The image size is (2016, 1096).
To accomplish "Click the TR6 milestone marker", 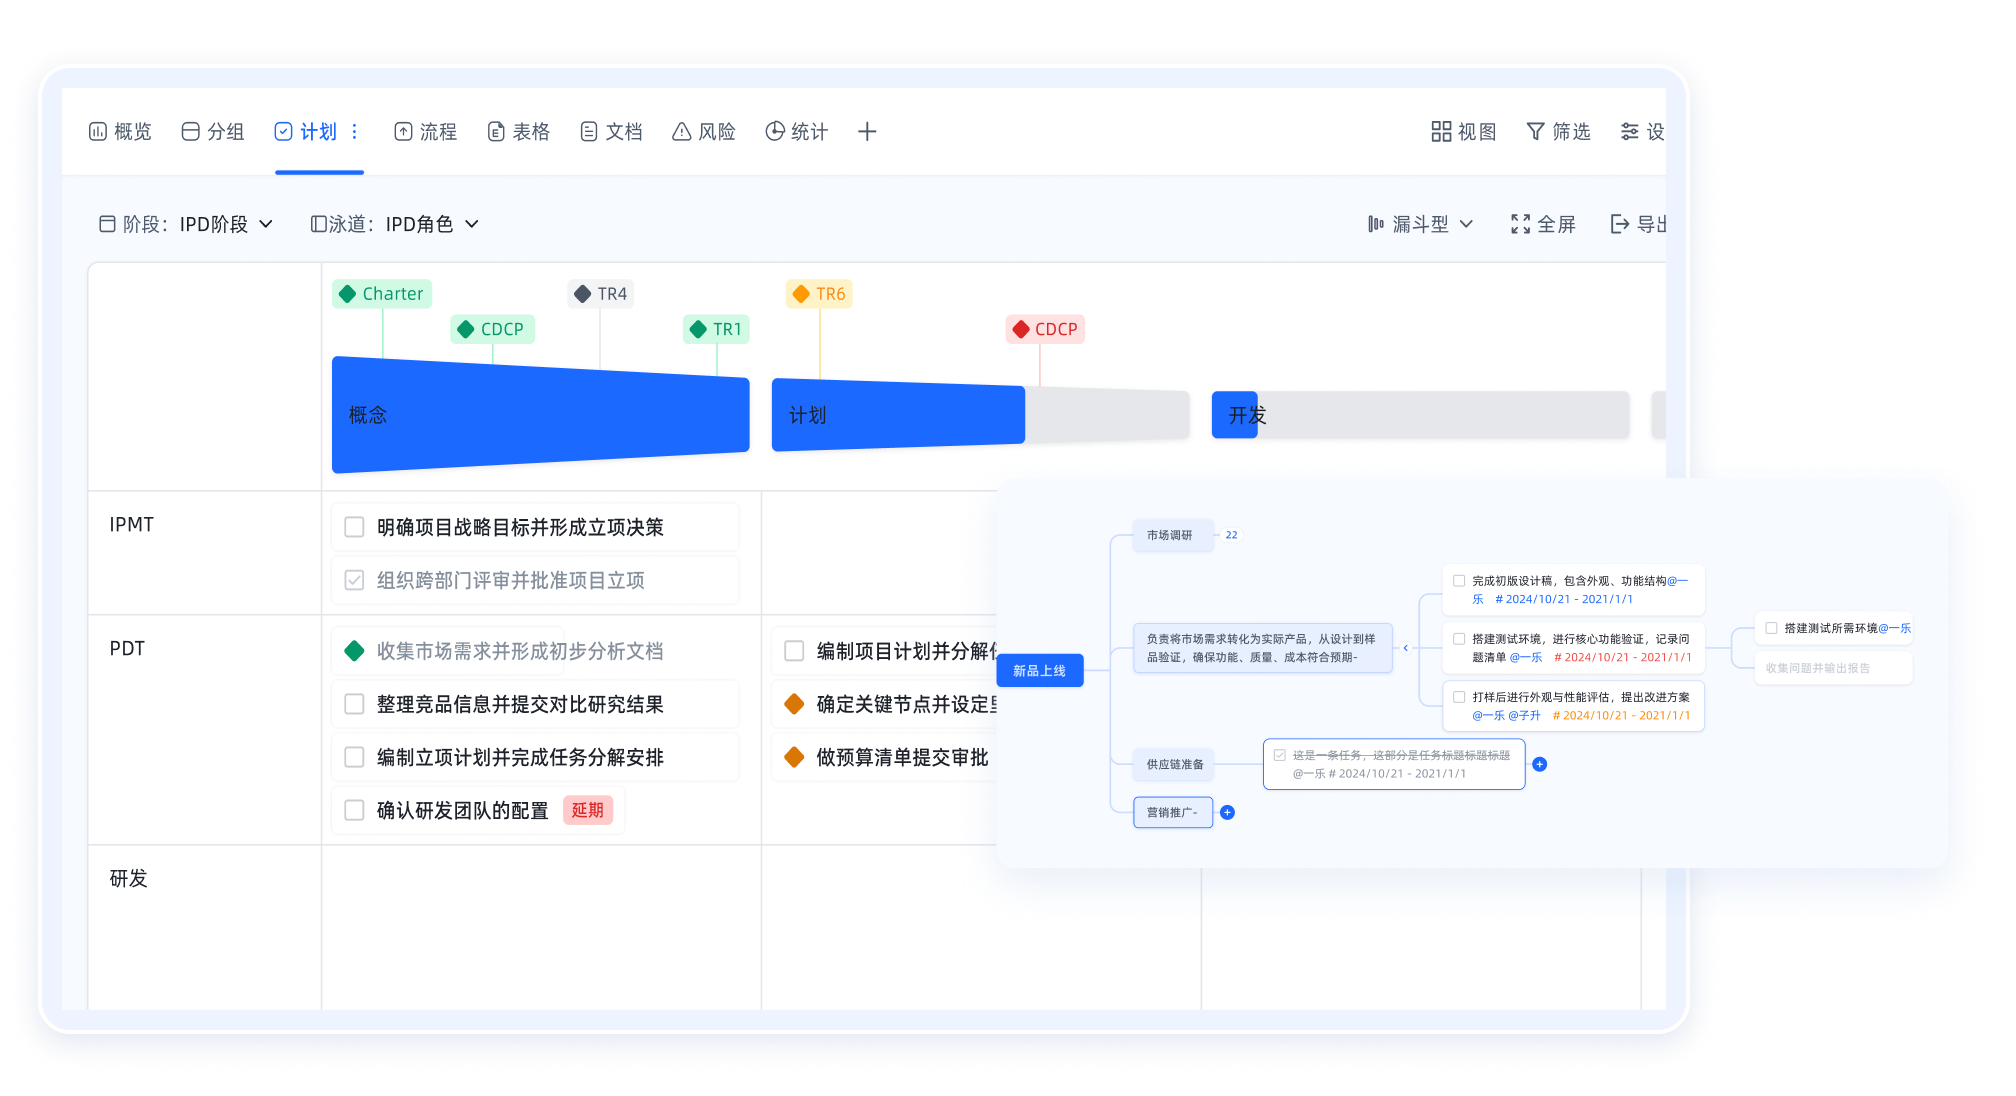I will 819,294.
